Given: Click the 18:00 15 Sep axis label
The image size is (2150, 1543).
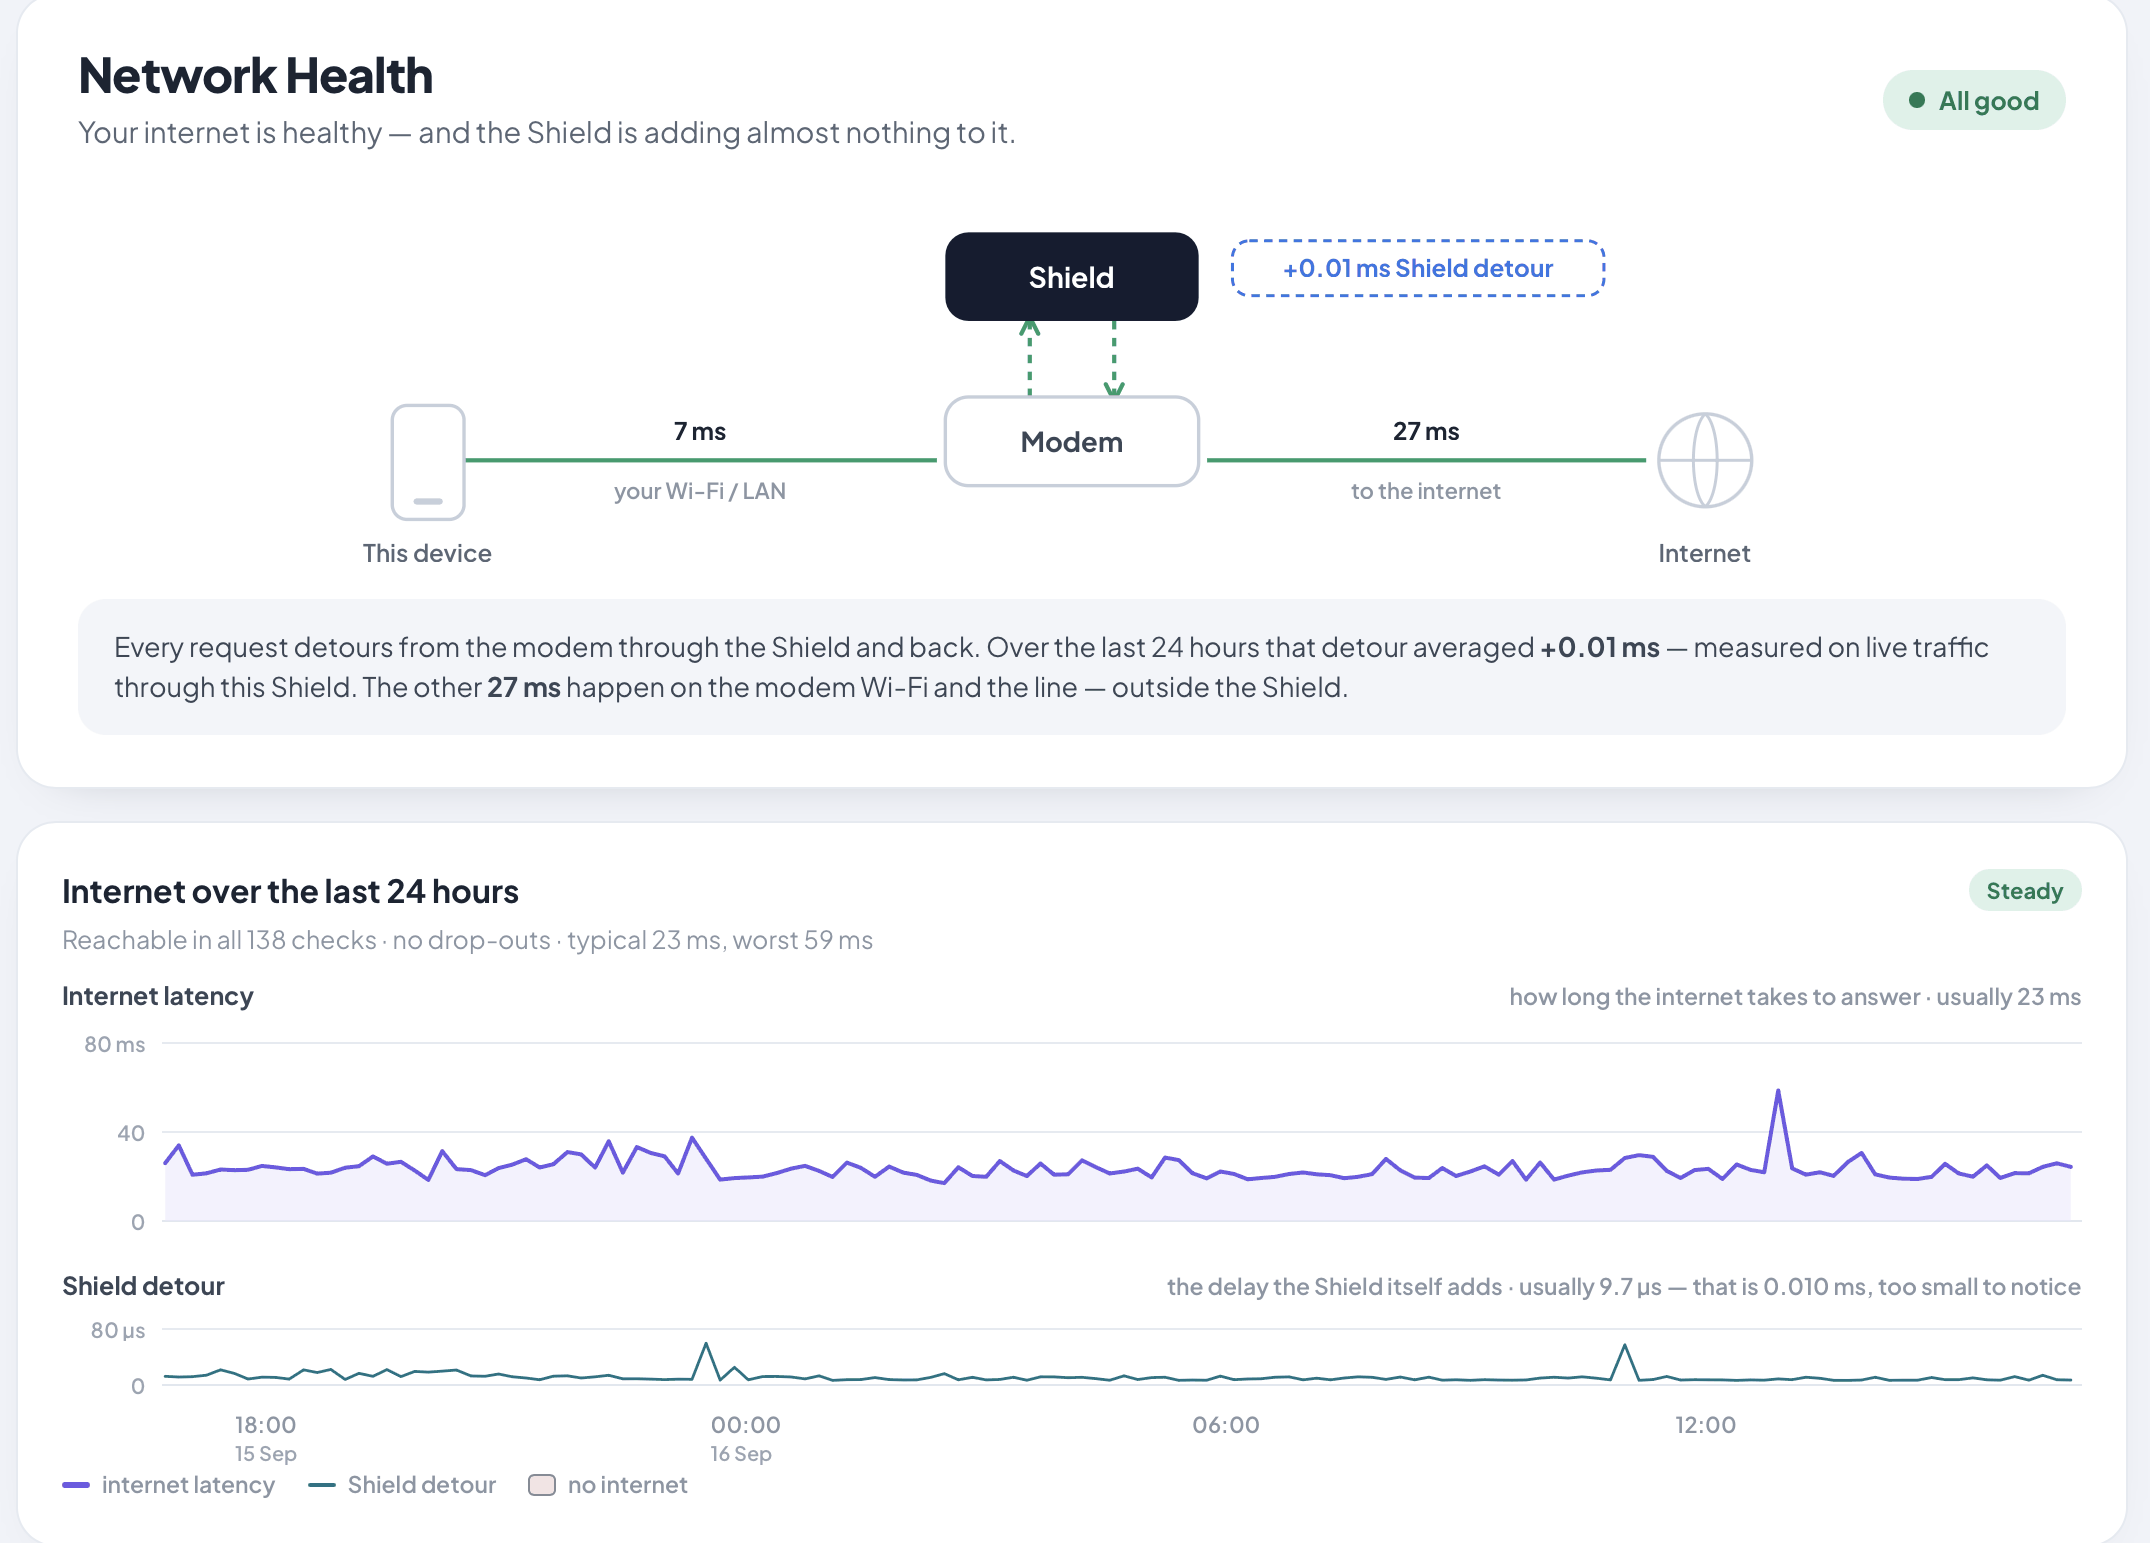Looking at the screenshot, I should 266,1438.
